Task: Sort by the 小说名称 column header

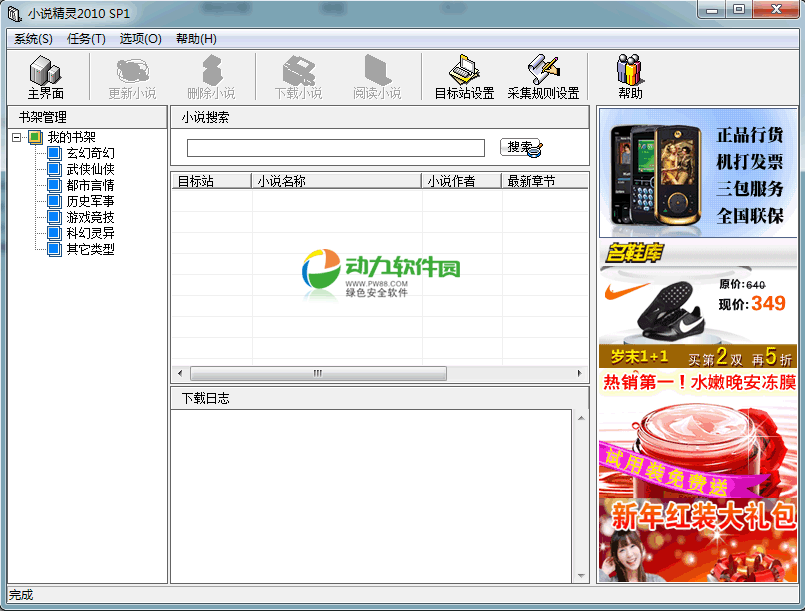Action: point(336,181)
